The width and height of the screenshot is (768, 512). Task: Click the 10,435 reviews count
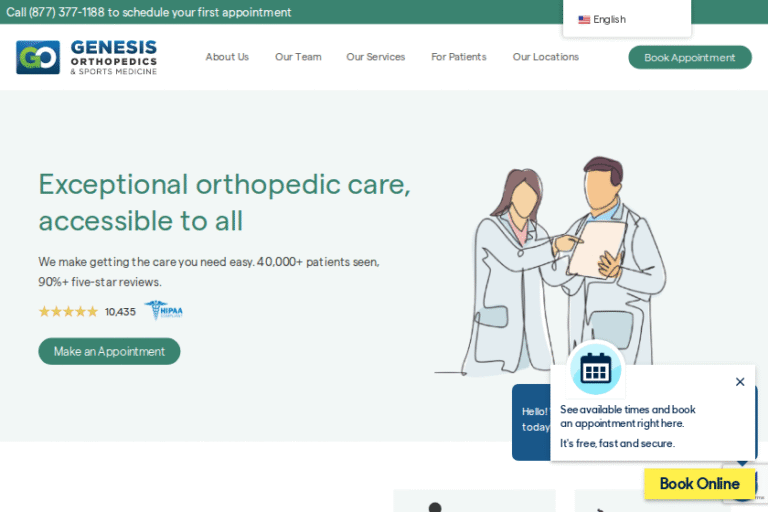120,312
